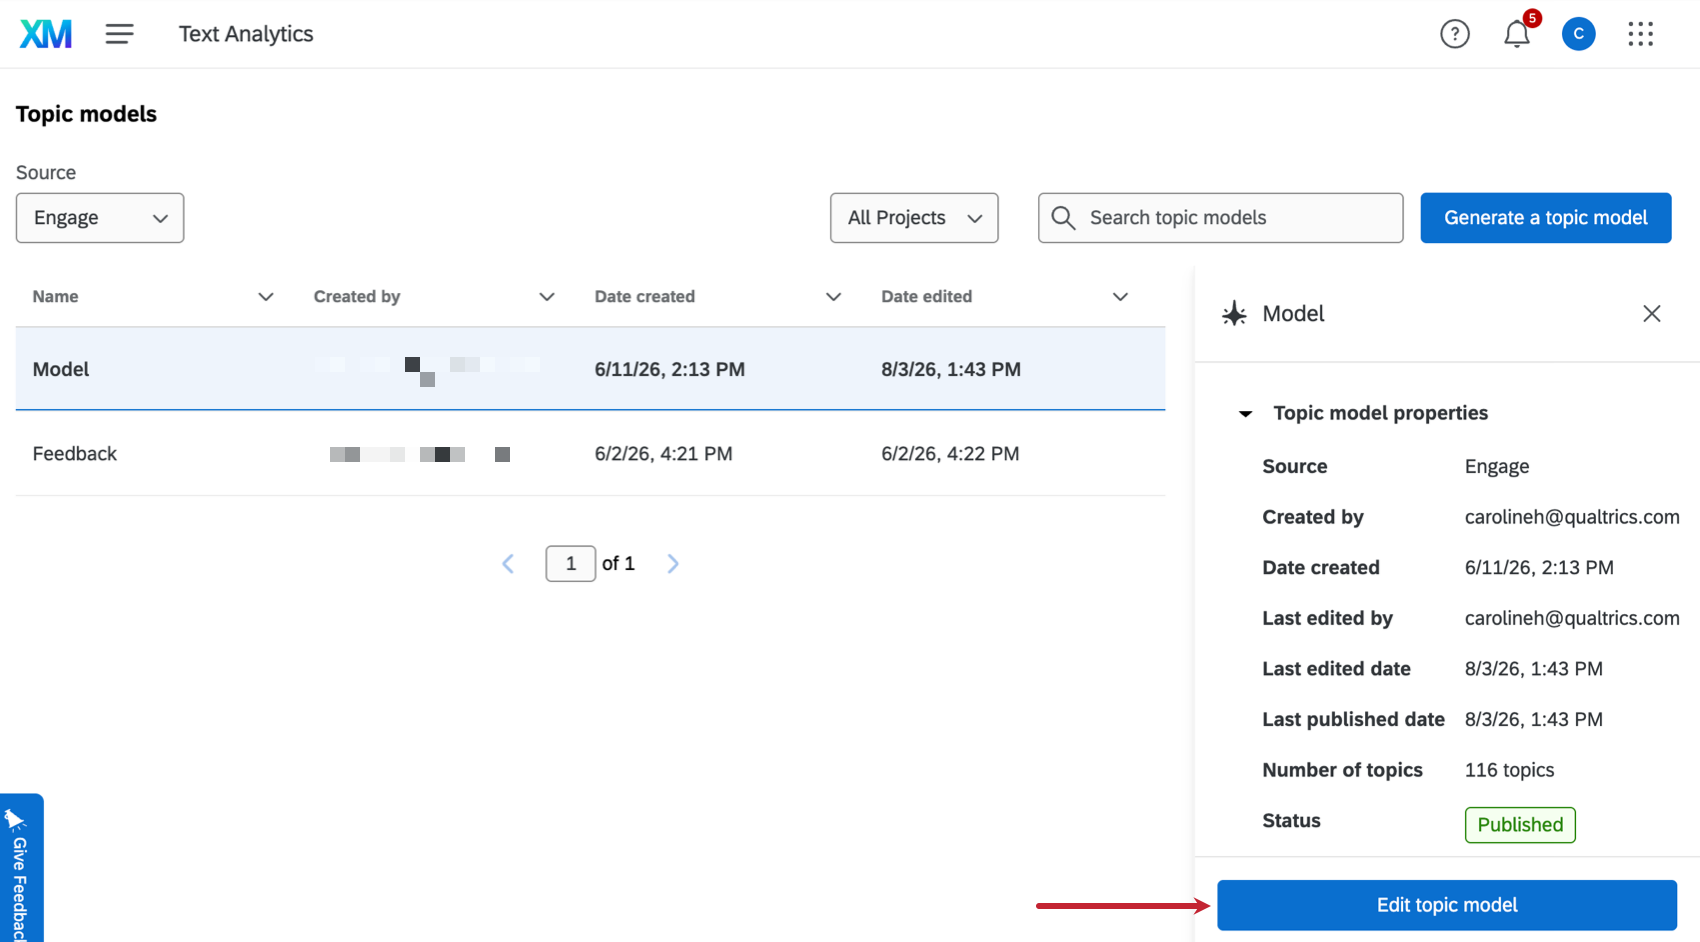The image size is (1700, 942).
Task: Click the Created by email value
Action: point(1572,517)
